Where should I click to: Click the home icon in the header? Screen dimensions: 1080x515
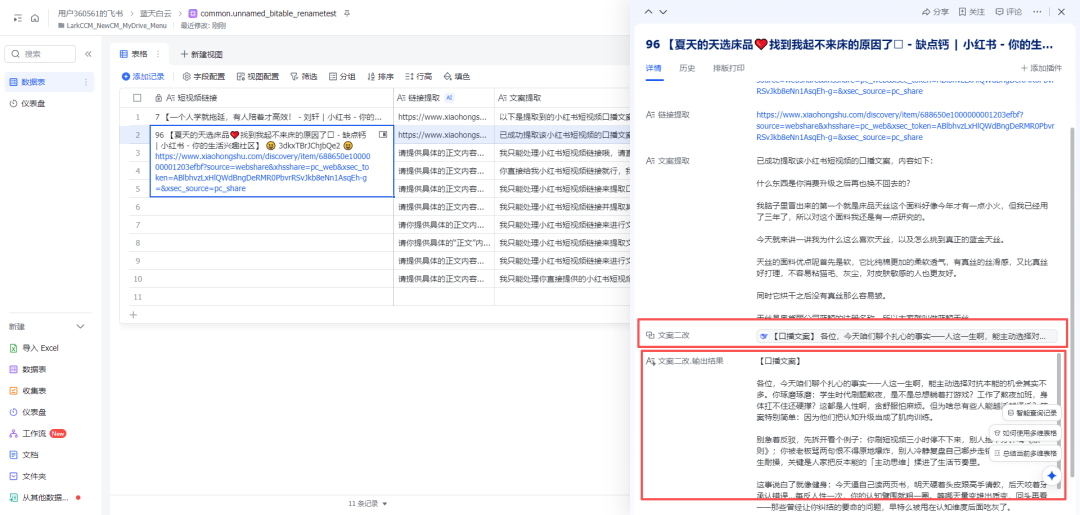pyautogui.click(x=34, y=19)
